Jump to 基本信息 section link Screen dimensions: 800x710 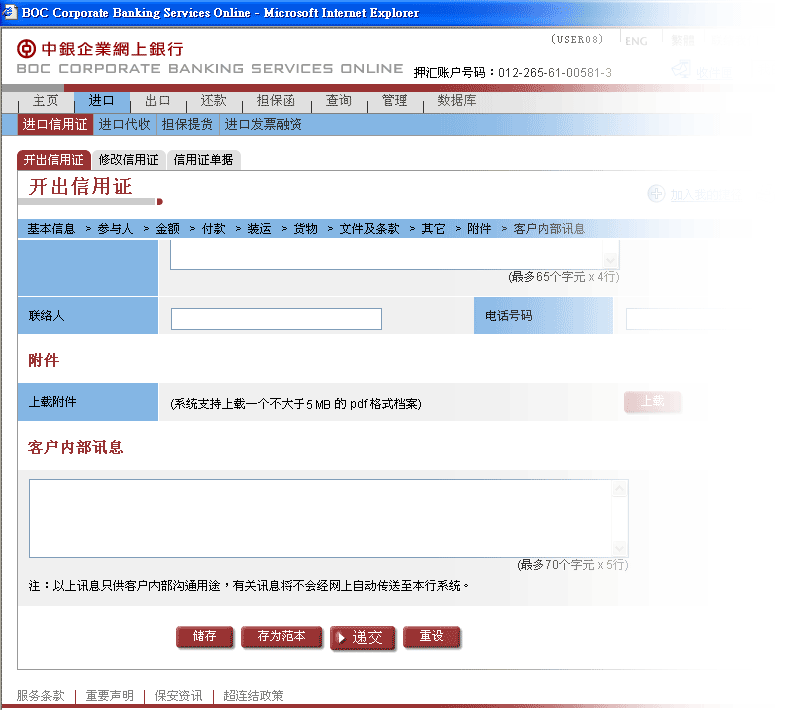point(51,229)
